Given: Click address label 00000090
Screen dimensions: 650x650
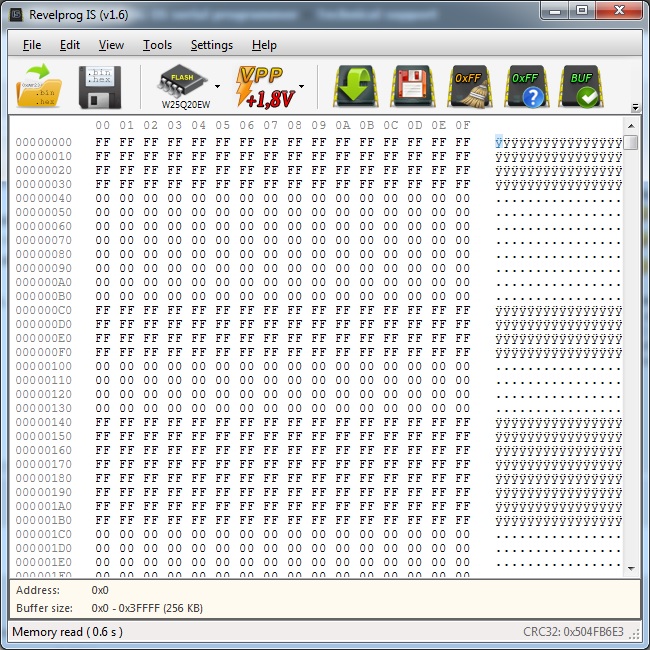Looking at the screenshot, I should click(44, 268).
